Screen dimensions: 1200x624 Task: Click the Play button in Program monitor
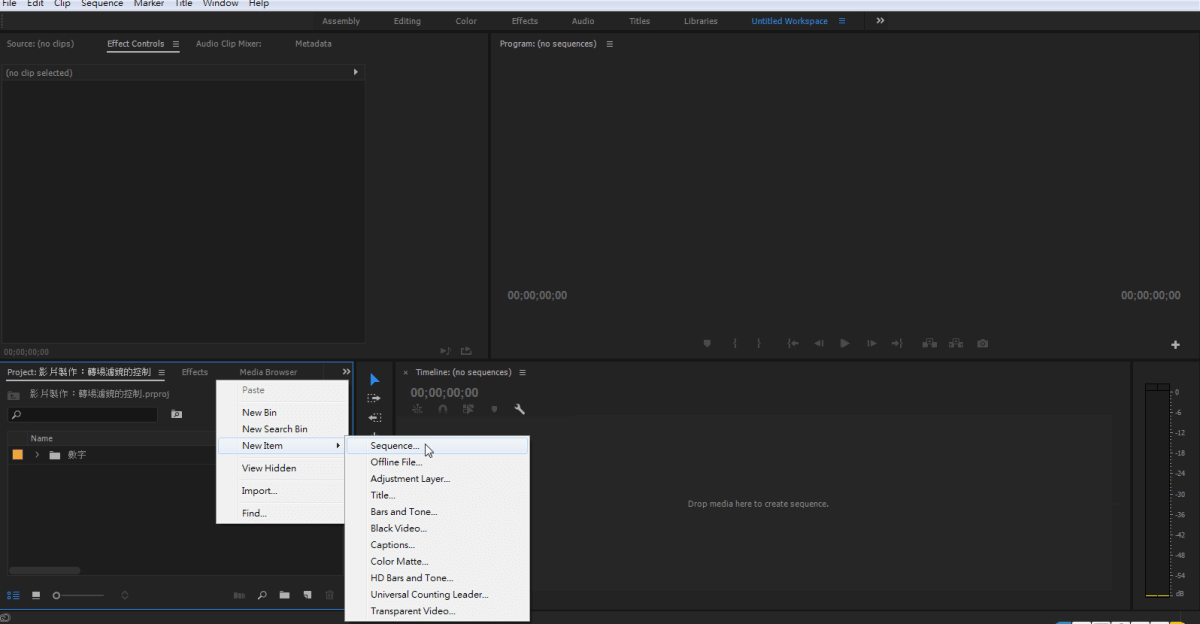point(845,343)
